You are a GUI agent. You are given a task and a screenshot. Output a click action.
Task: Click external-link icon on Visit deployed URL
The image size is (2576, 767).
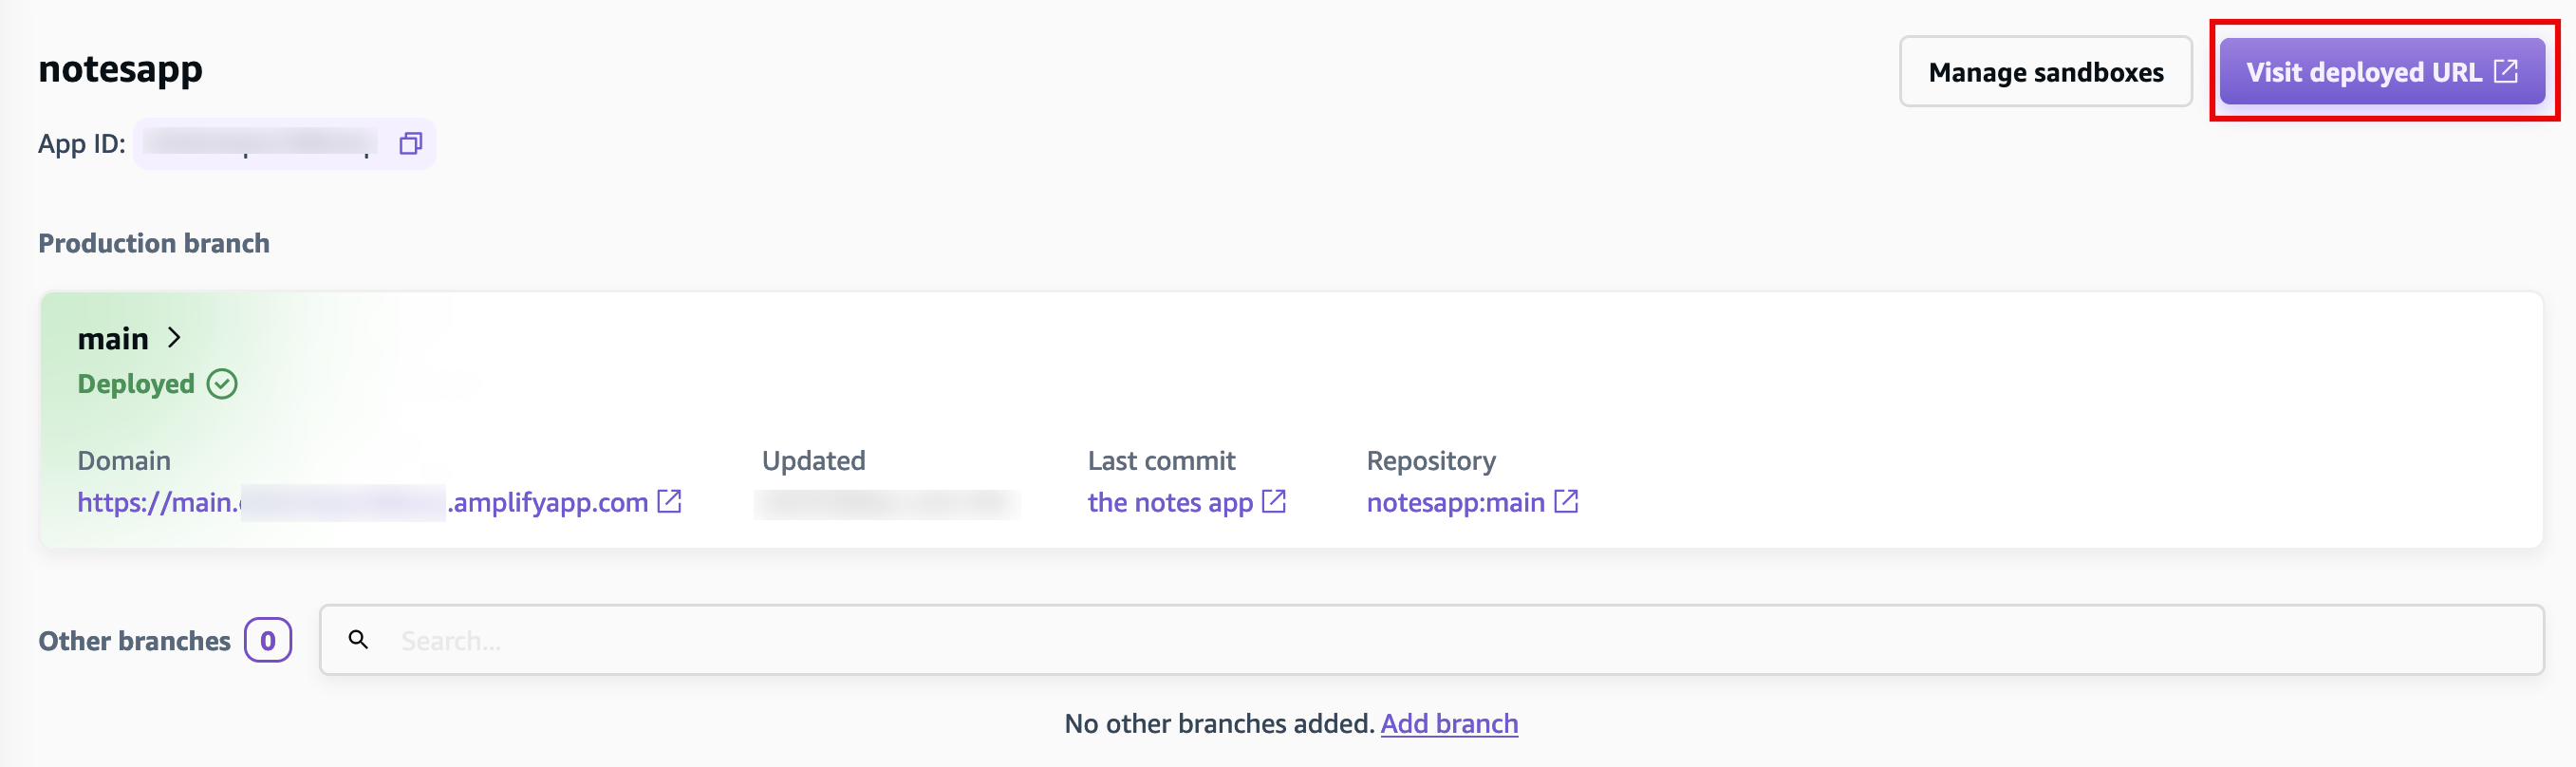(2505, 71)
